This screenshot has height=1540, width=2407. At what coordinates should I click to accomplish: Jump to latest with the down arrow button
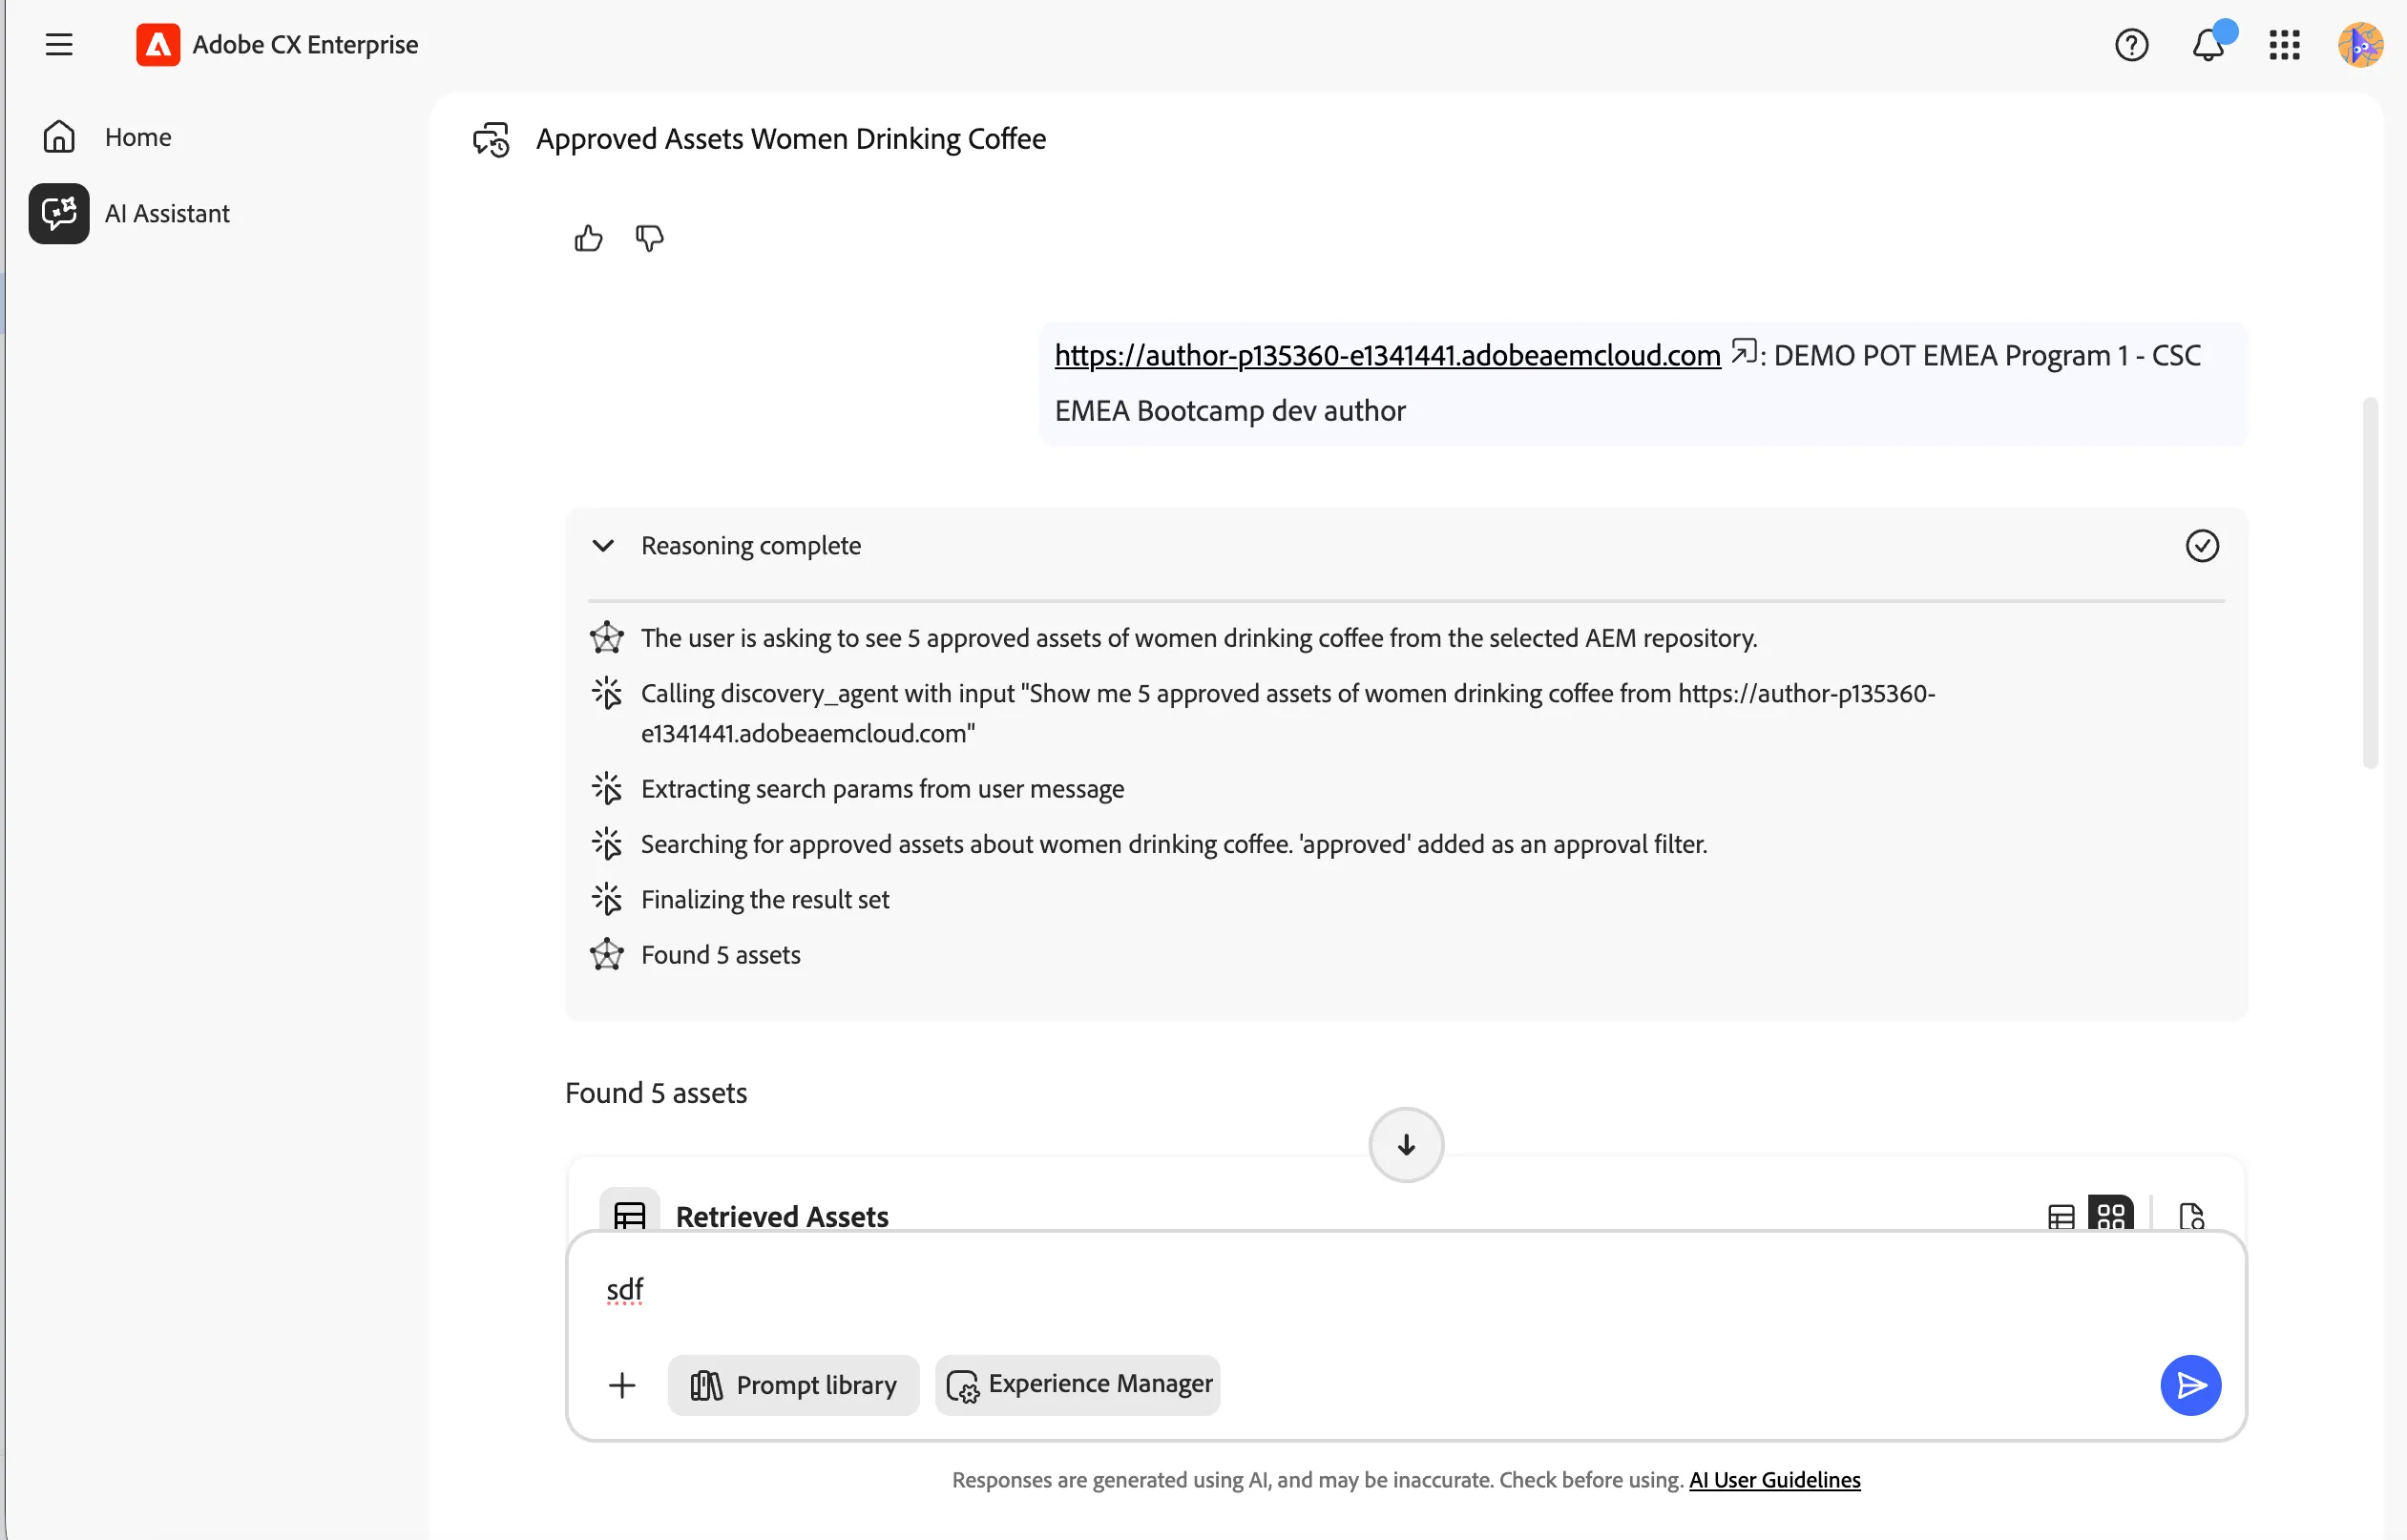pos(1406,1144)
